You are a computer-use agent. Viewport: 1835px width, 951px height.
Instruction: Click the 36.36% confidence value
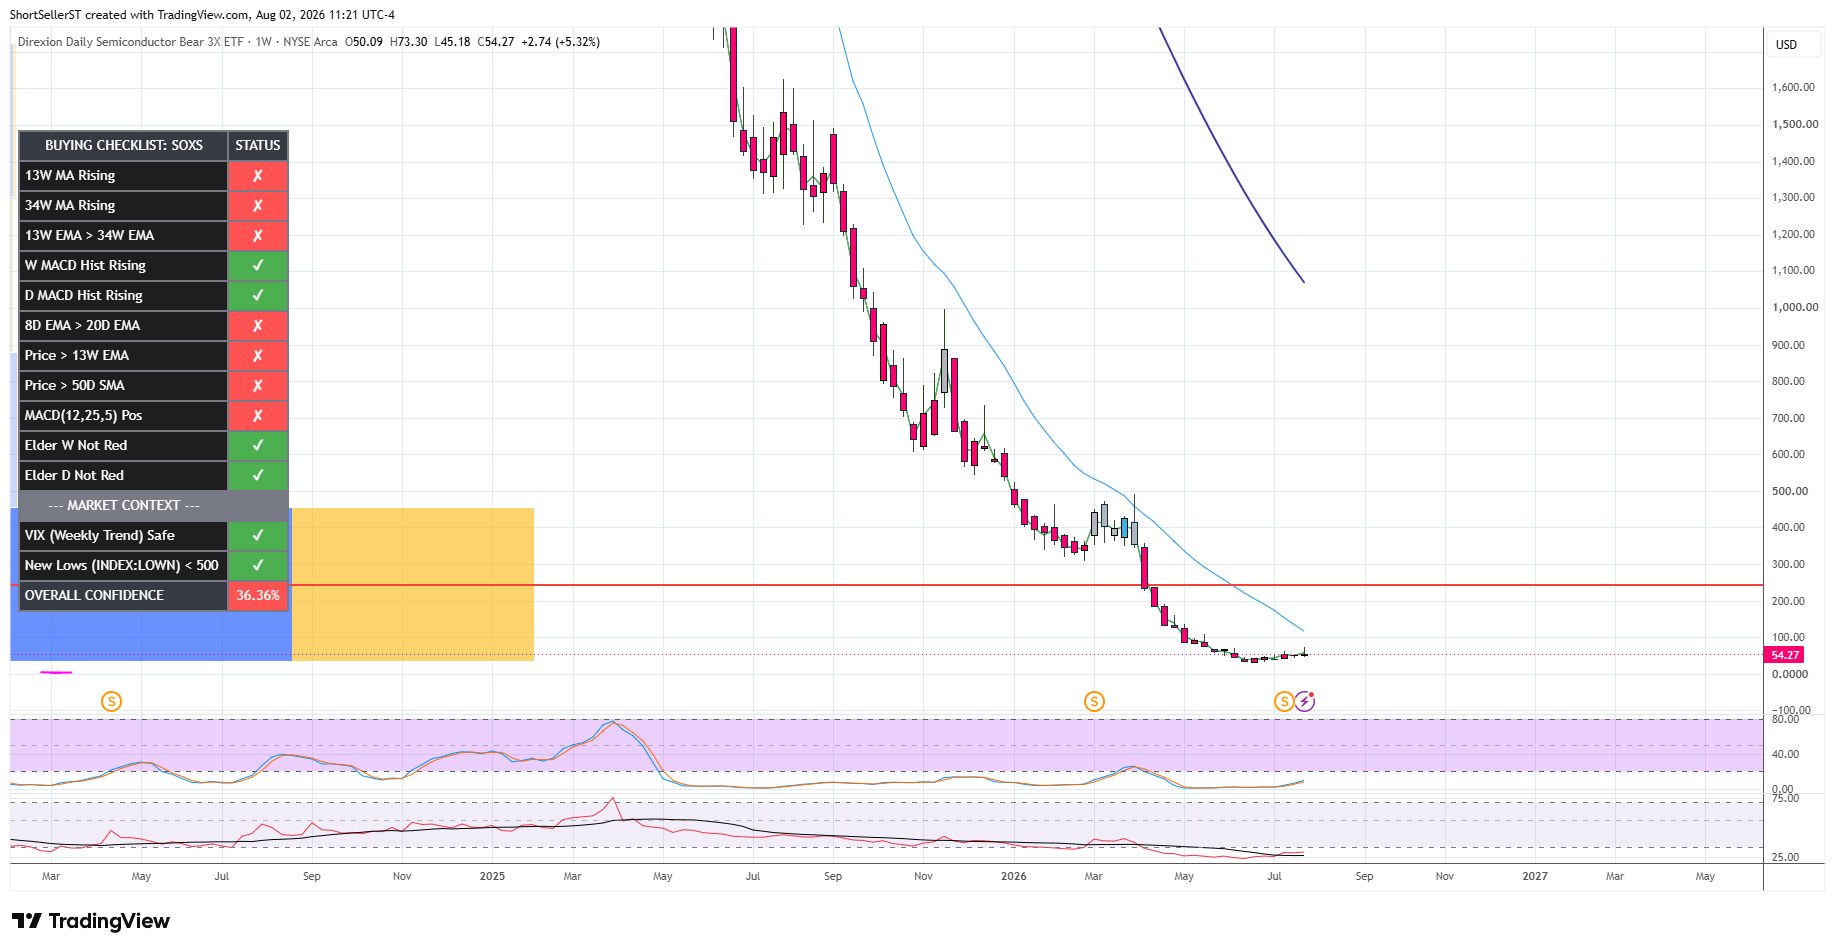coord(258,595)
